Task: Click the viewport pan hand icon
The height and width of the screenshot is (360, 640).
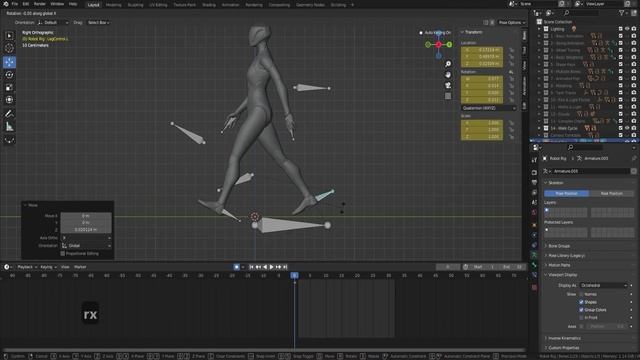Action: coord(448,75)
